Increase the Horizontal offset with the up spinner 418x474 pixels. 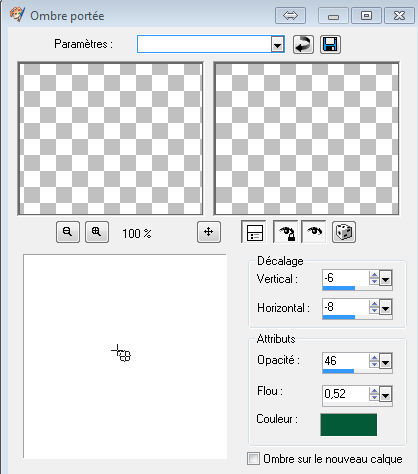[374, 304]
